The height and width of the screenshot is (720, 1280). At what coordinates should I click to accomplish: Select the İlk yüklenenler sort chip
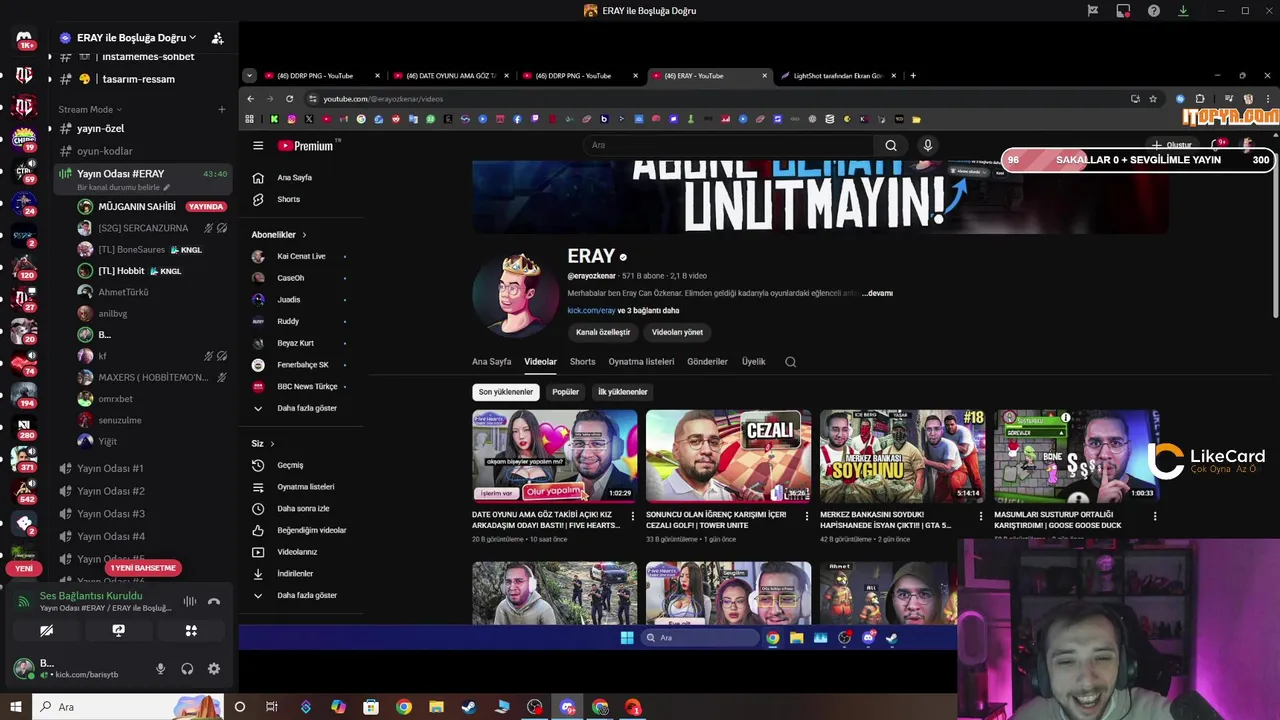(x=622, y=392)
